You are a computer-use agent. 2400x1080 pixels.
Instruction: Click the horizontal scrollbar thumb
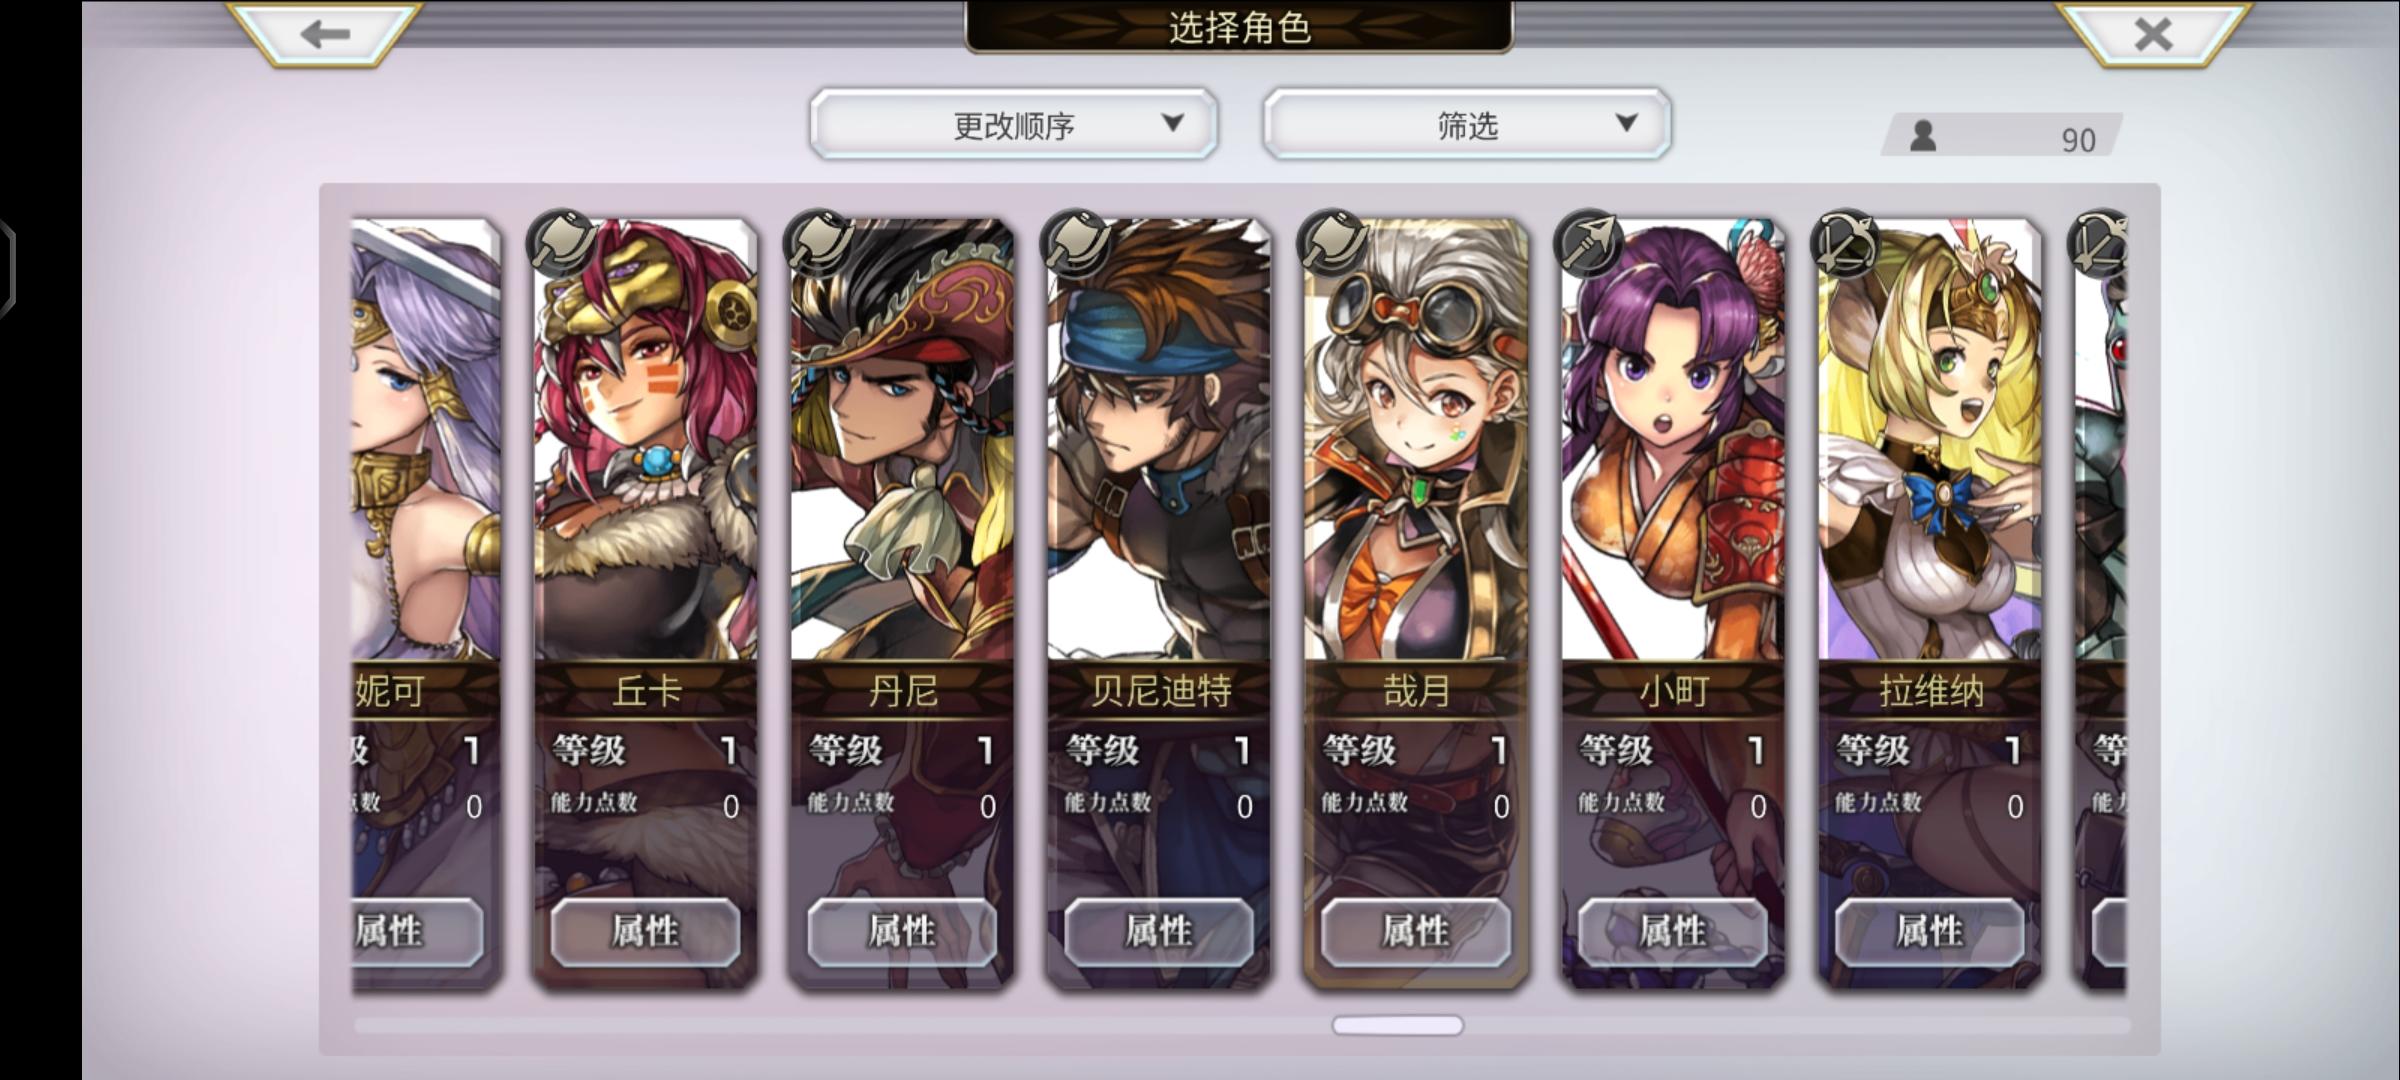[x=1397, y=1025]
